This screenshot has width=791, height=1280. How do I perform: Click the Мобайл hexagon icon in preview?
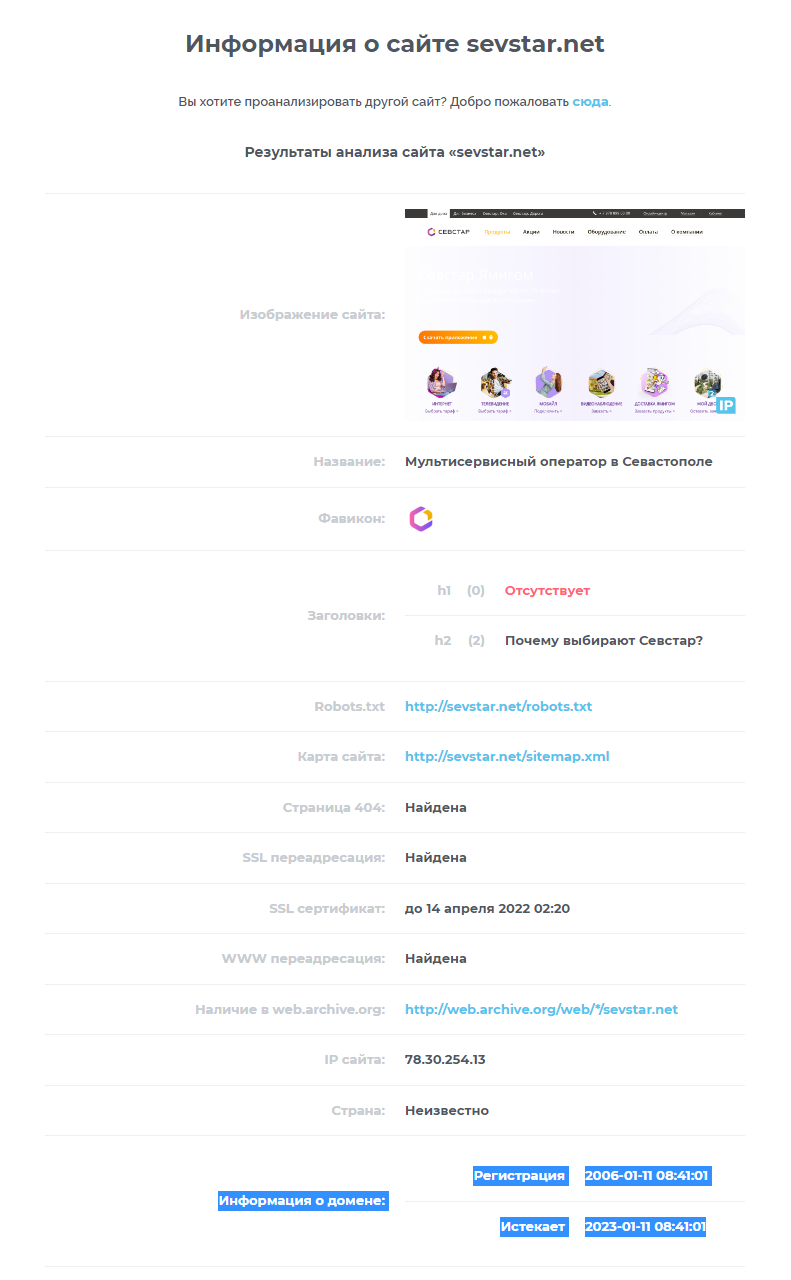(x=548, y=382)
